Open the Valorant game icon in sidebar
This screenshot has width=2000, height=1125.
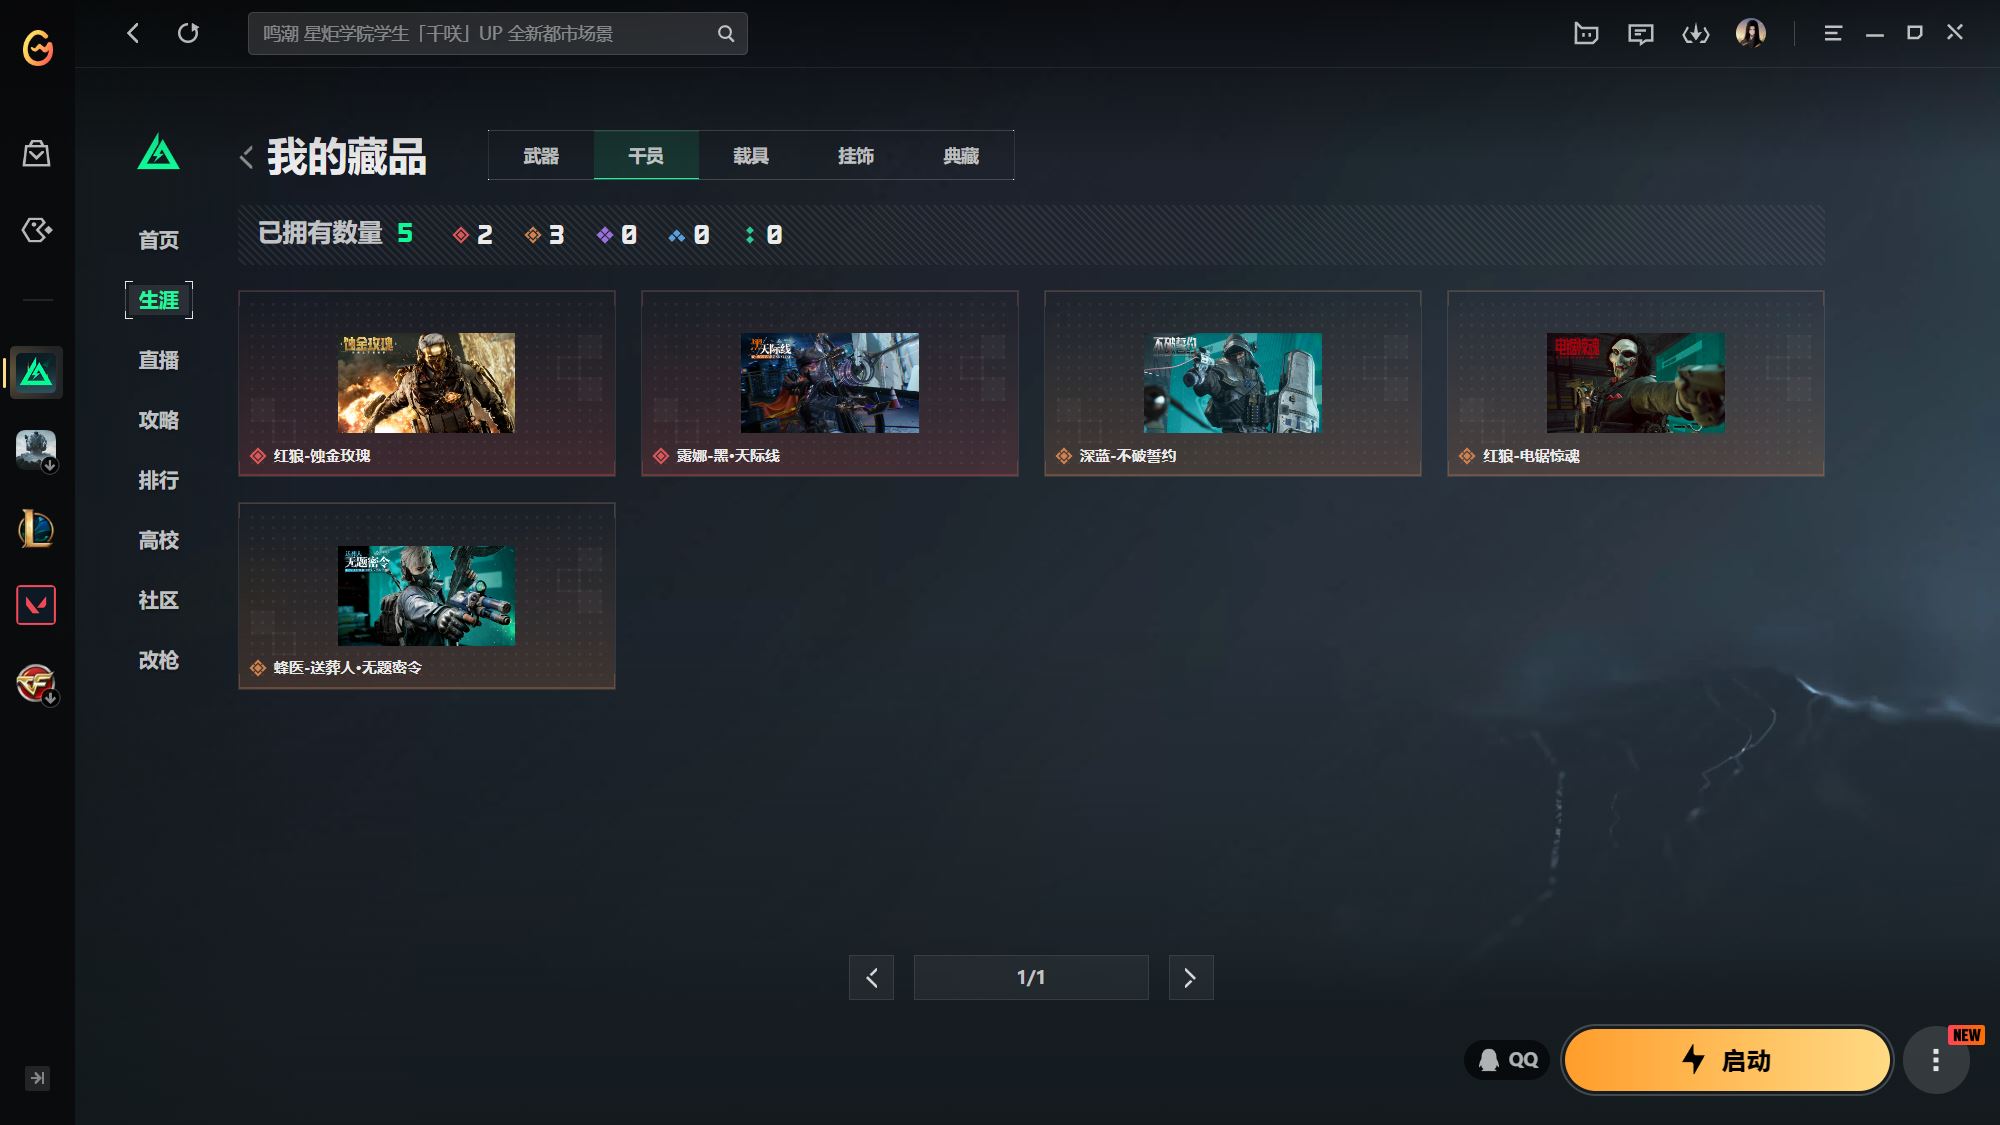(36, 605)
